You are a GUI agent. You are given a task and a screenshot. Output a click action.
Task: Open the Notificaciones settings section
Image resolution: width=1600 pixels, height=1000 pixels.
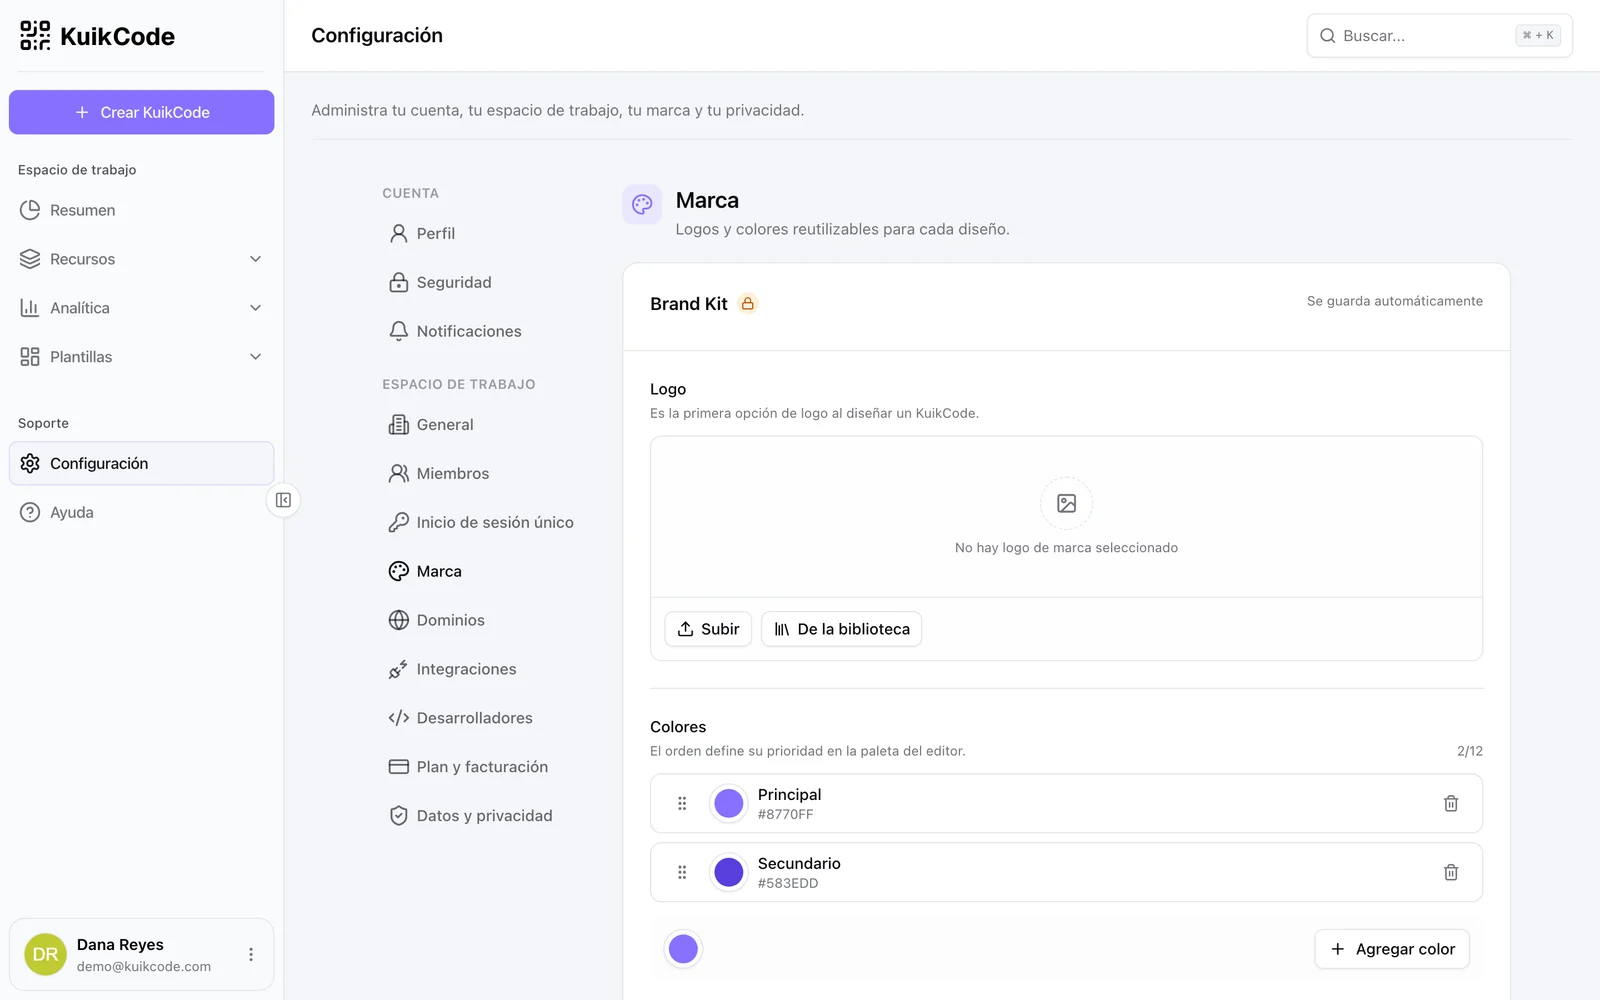click(x=455, y=331)
